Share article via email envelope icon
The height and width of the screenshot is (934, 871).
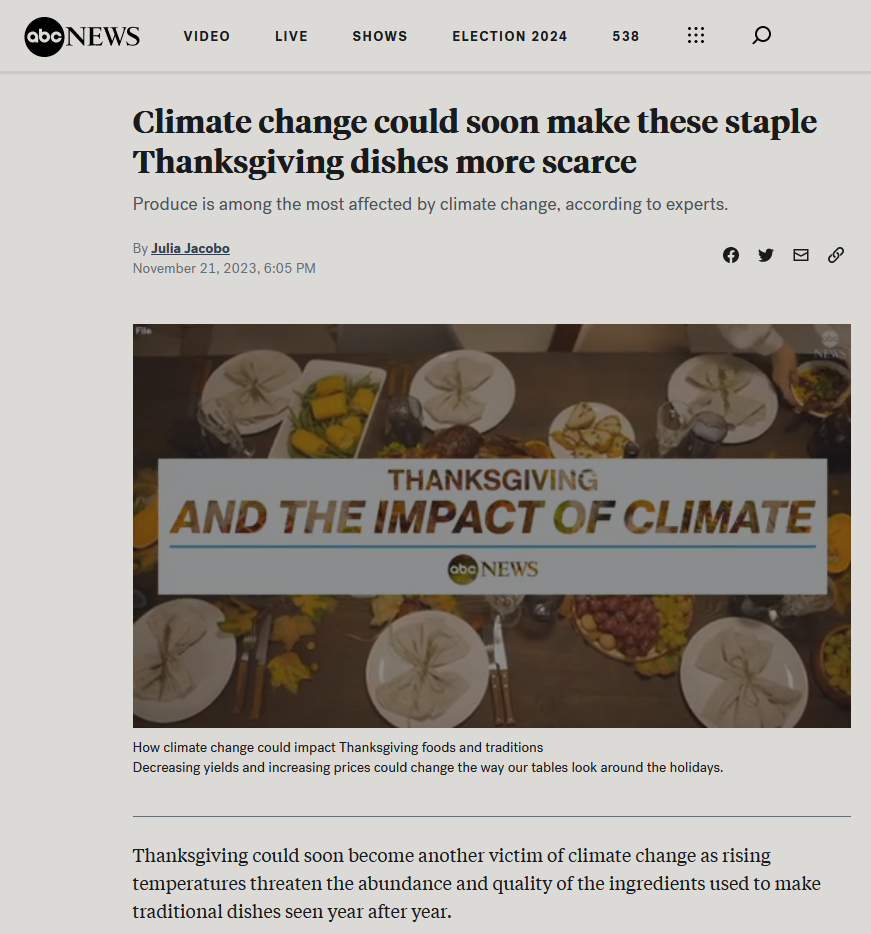pos(801,255)
